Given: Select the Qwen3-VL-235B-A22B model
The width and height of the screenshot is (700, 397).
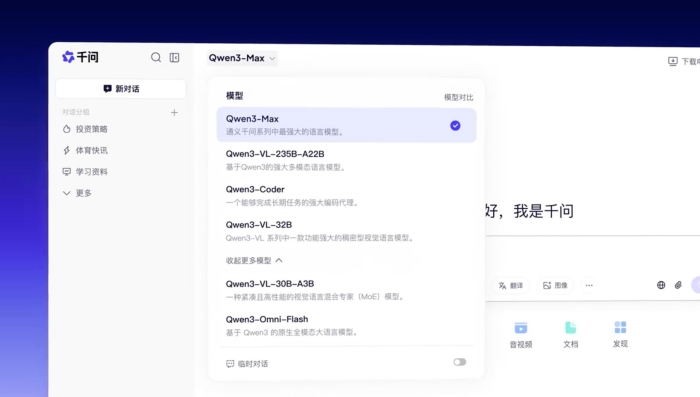Looking at the screenshot, I should point(346,160).
